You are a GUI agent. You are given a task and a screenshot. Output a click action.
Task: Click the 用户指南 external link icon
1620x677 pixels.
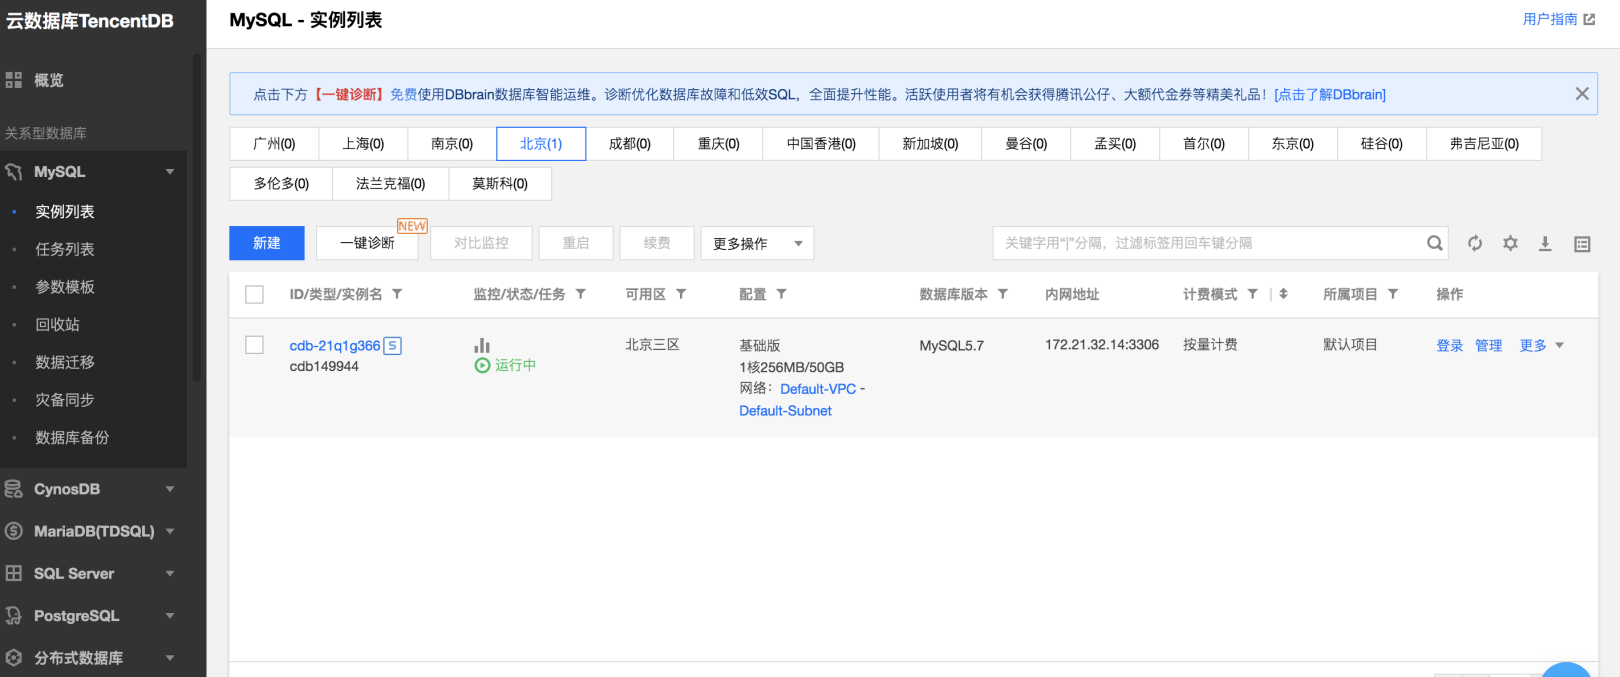(1589, 19)
